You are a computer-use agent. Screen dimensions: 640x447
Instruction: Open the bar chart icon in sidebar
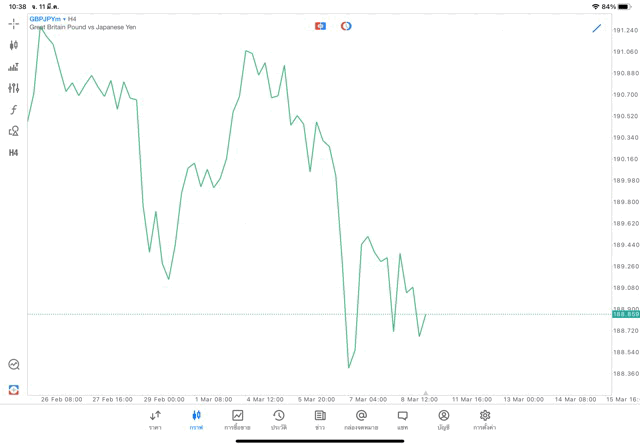pyautogui.click(x=13, y=67)
